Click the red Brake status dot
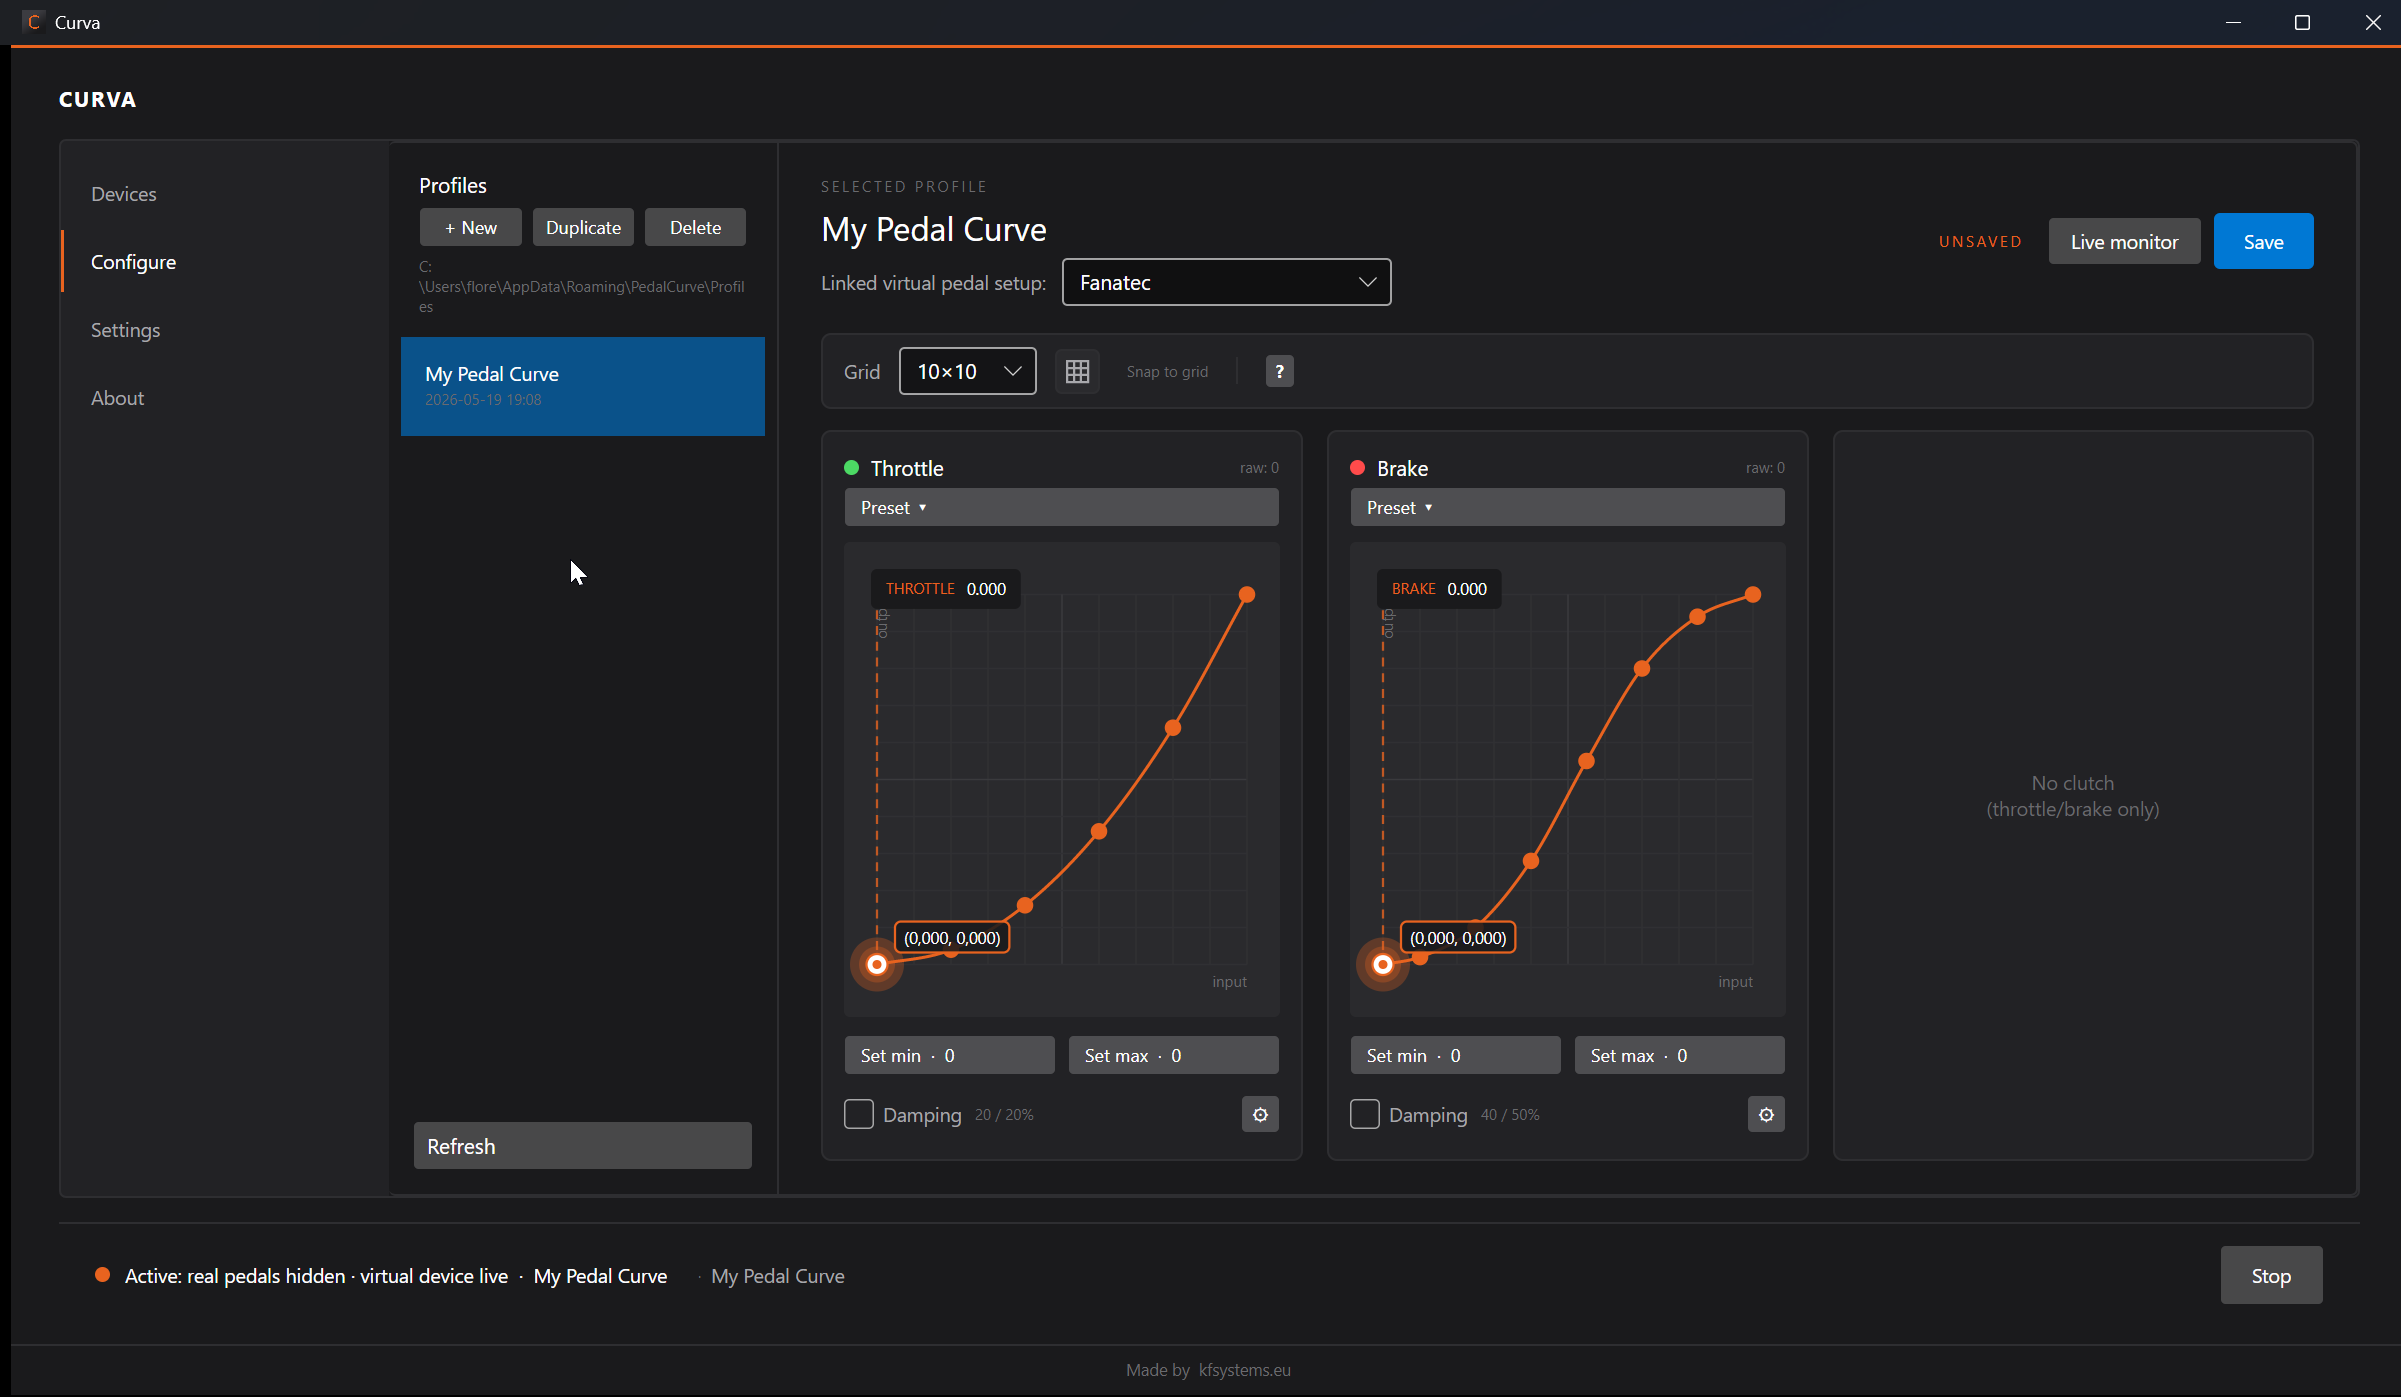The height and width of the screenshot is (1397, 2401). 1358,468
